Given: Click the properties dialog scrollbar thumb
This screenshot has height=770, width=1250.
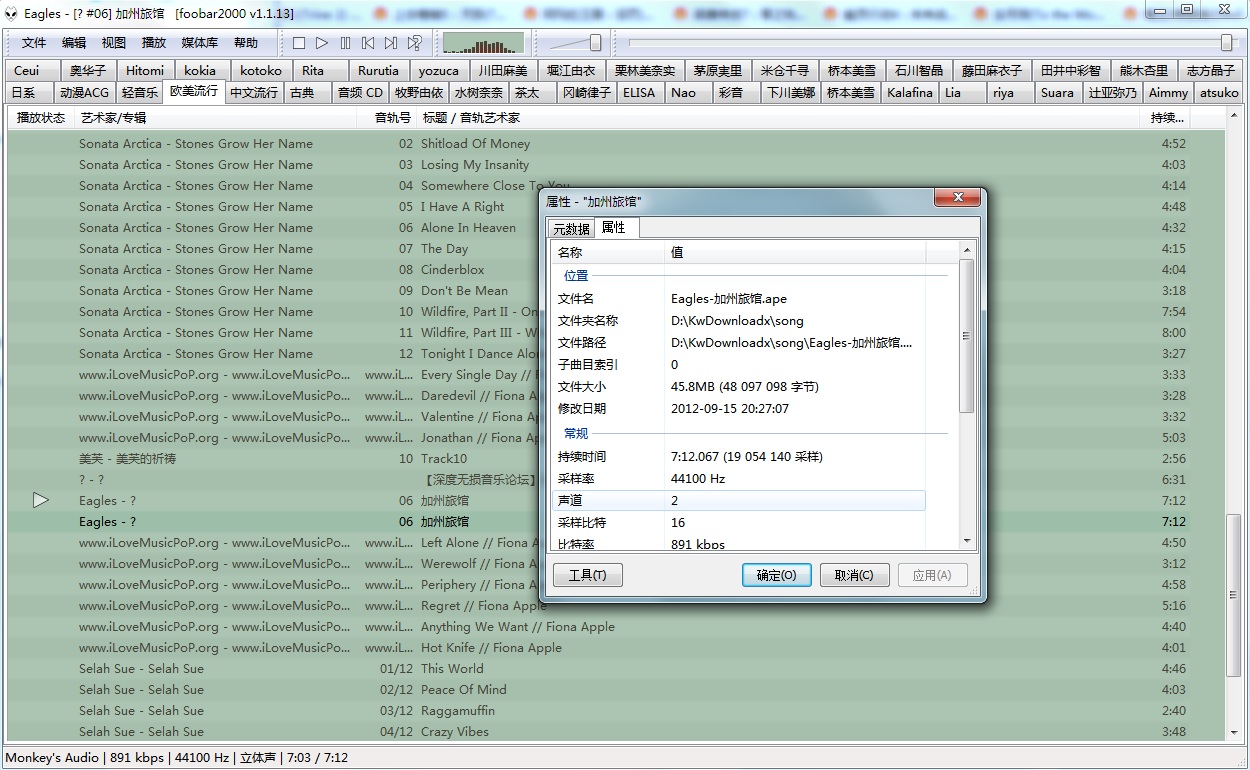Looking at the screenshot, I should [966, 336].
